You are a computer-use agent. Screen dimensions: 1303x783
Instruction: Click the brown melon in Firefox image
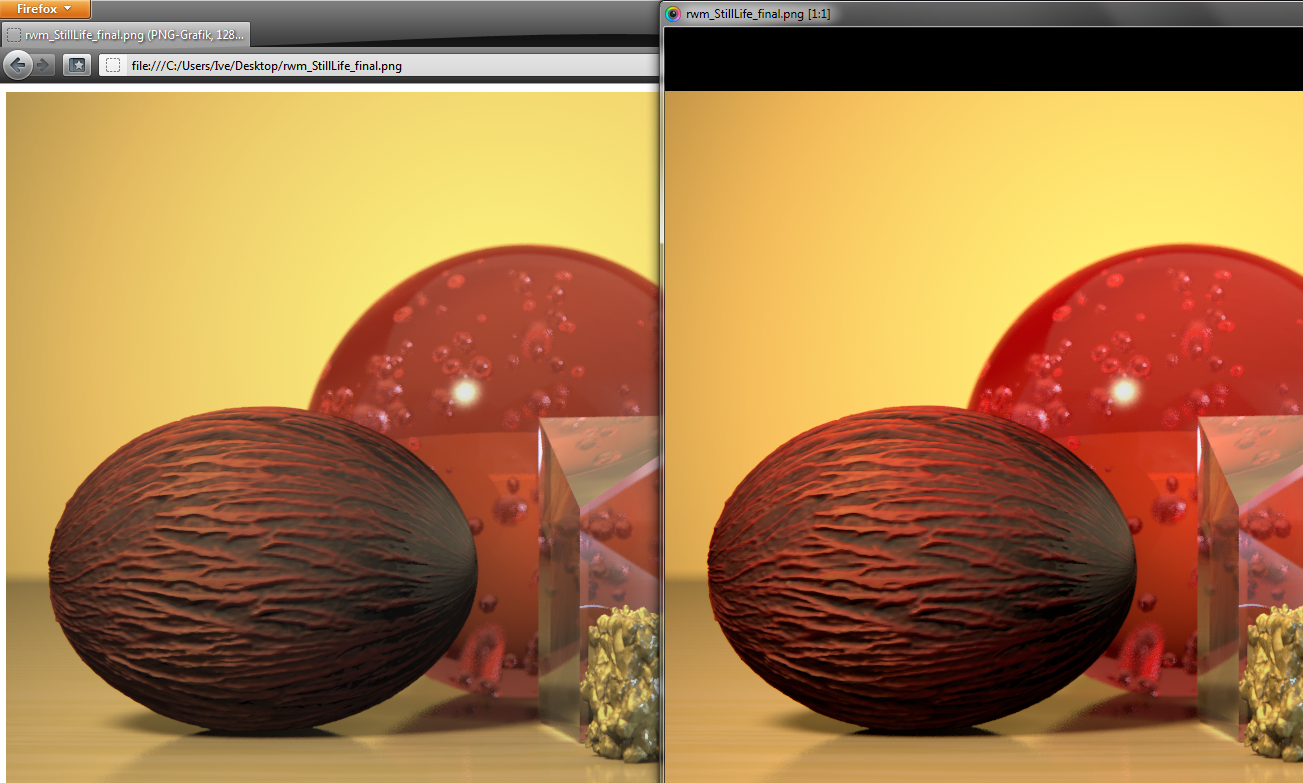[x=260, y=570]
